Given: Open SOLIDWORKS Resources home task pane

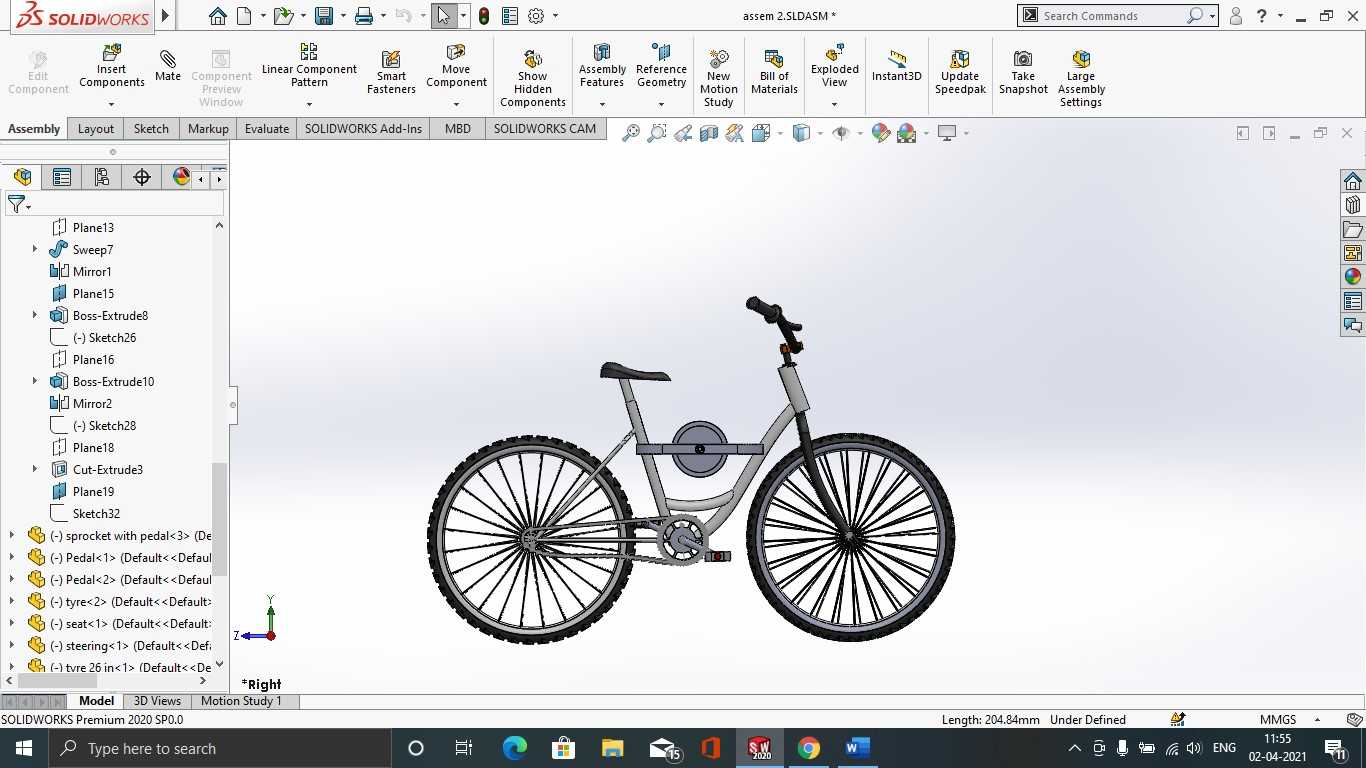Looking at the screenshot, I should click(x=1353, y=181).
